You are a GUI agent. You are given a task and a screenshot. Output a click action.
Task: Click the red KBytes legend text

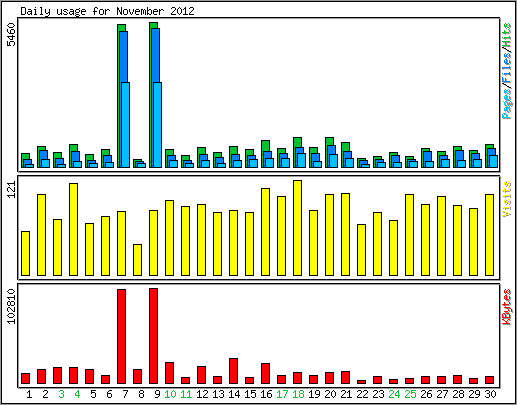507,307
